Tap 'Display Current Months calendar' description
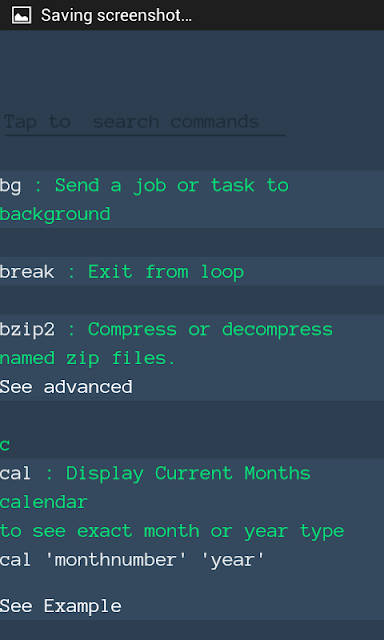 (x=155, y=488)
